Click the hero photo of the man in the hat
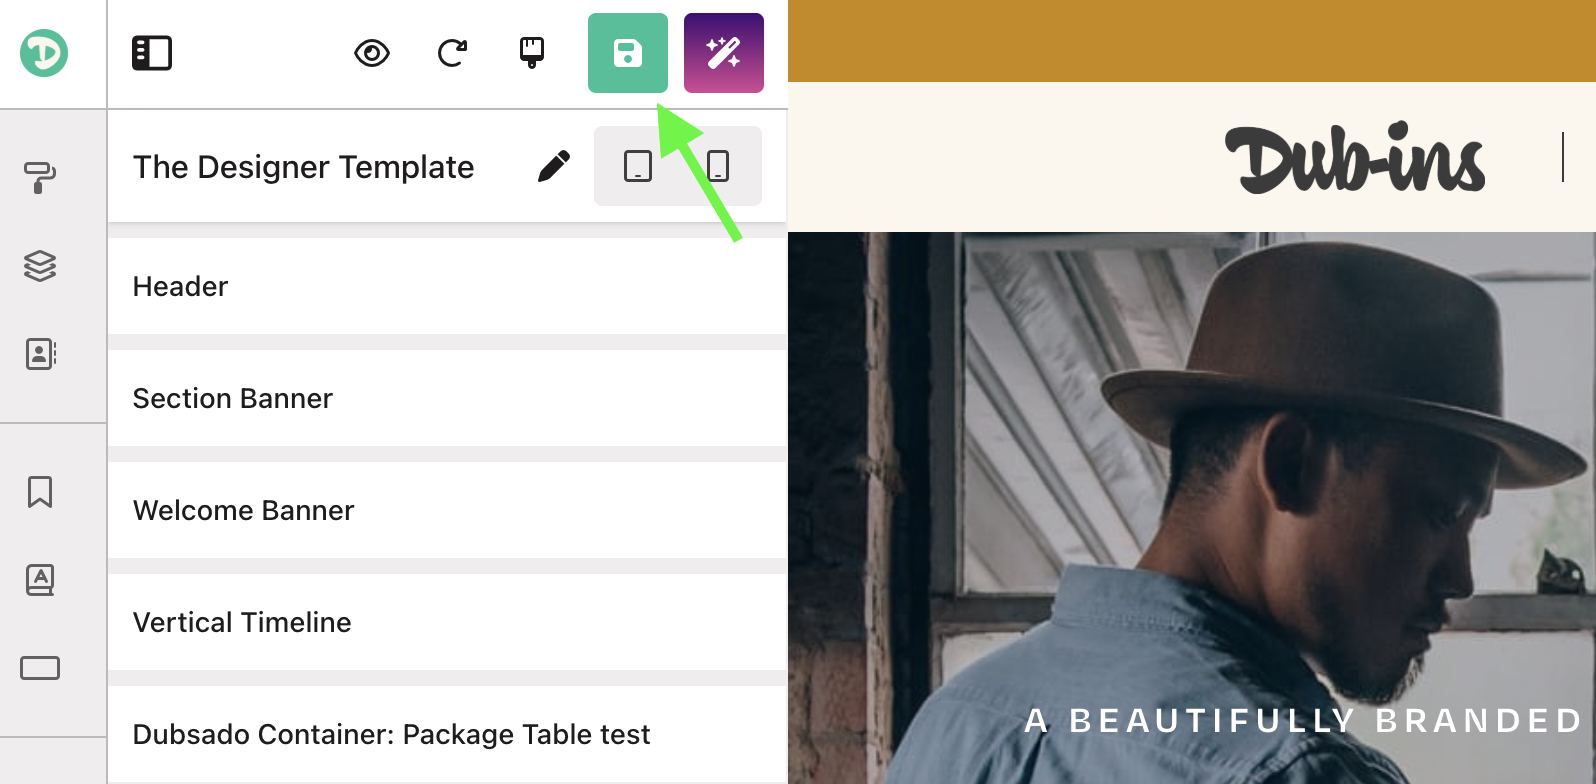Image resolution: width=1596 pixels, height=784 pixels. (1192, 508)
